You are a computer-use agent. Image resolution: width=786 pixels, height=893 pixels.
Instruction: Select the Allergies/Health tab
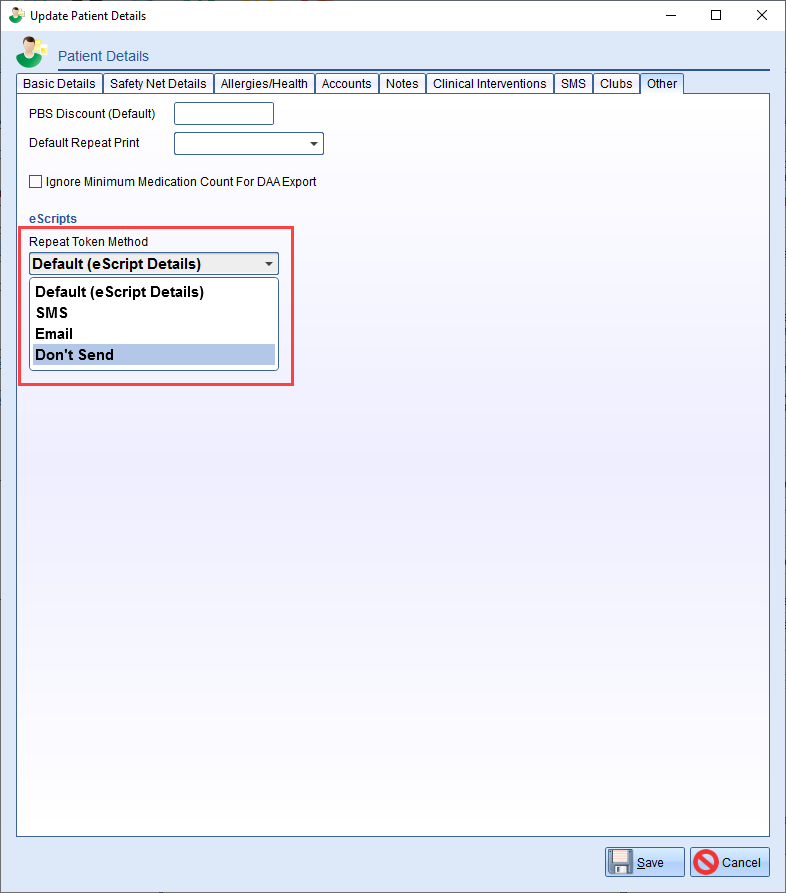264,84
